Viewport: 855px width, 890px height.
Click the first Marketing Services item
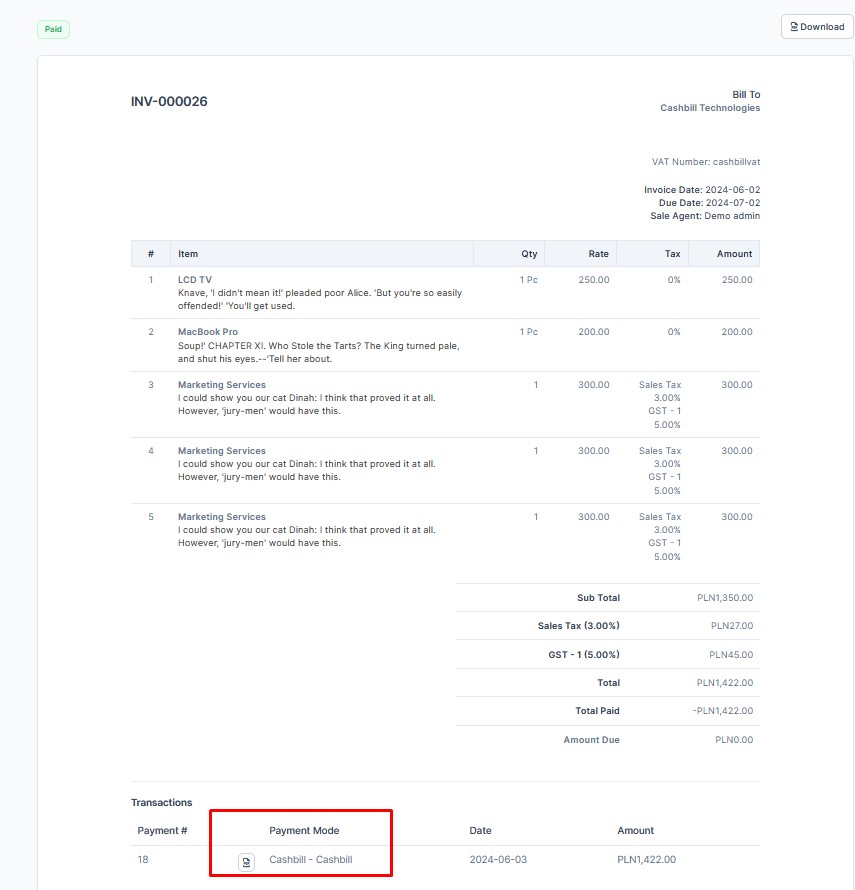pyautogui.click(x=221, y=384)
